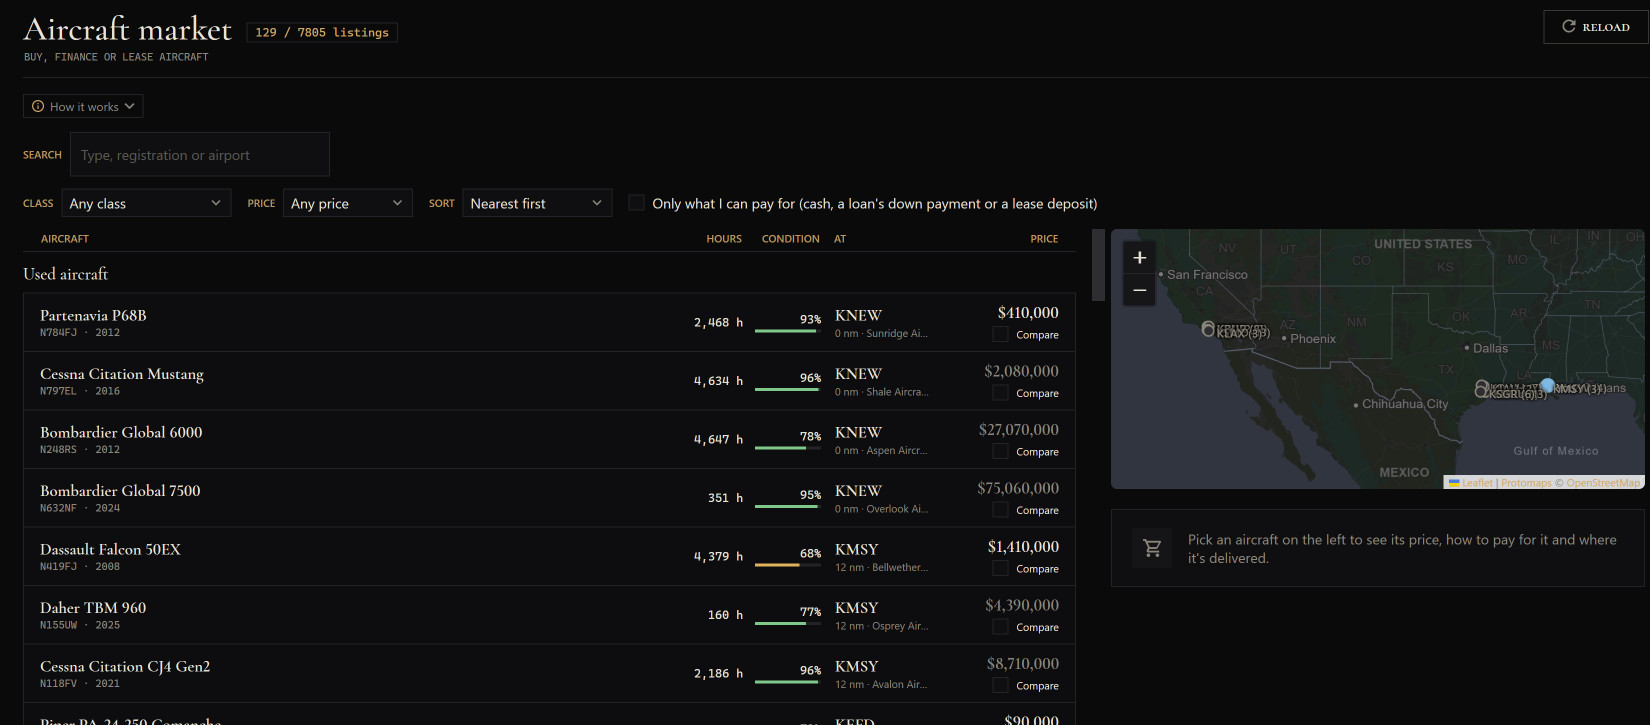The image size is (1650, 725).
Task: Click the map zoom out minus icon
Action: coord(1139,290)
